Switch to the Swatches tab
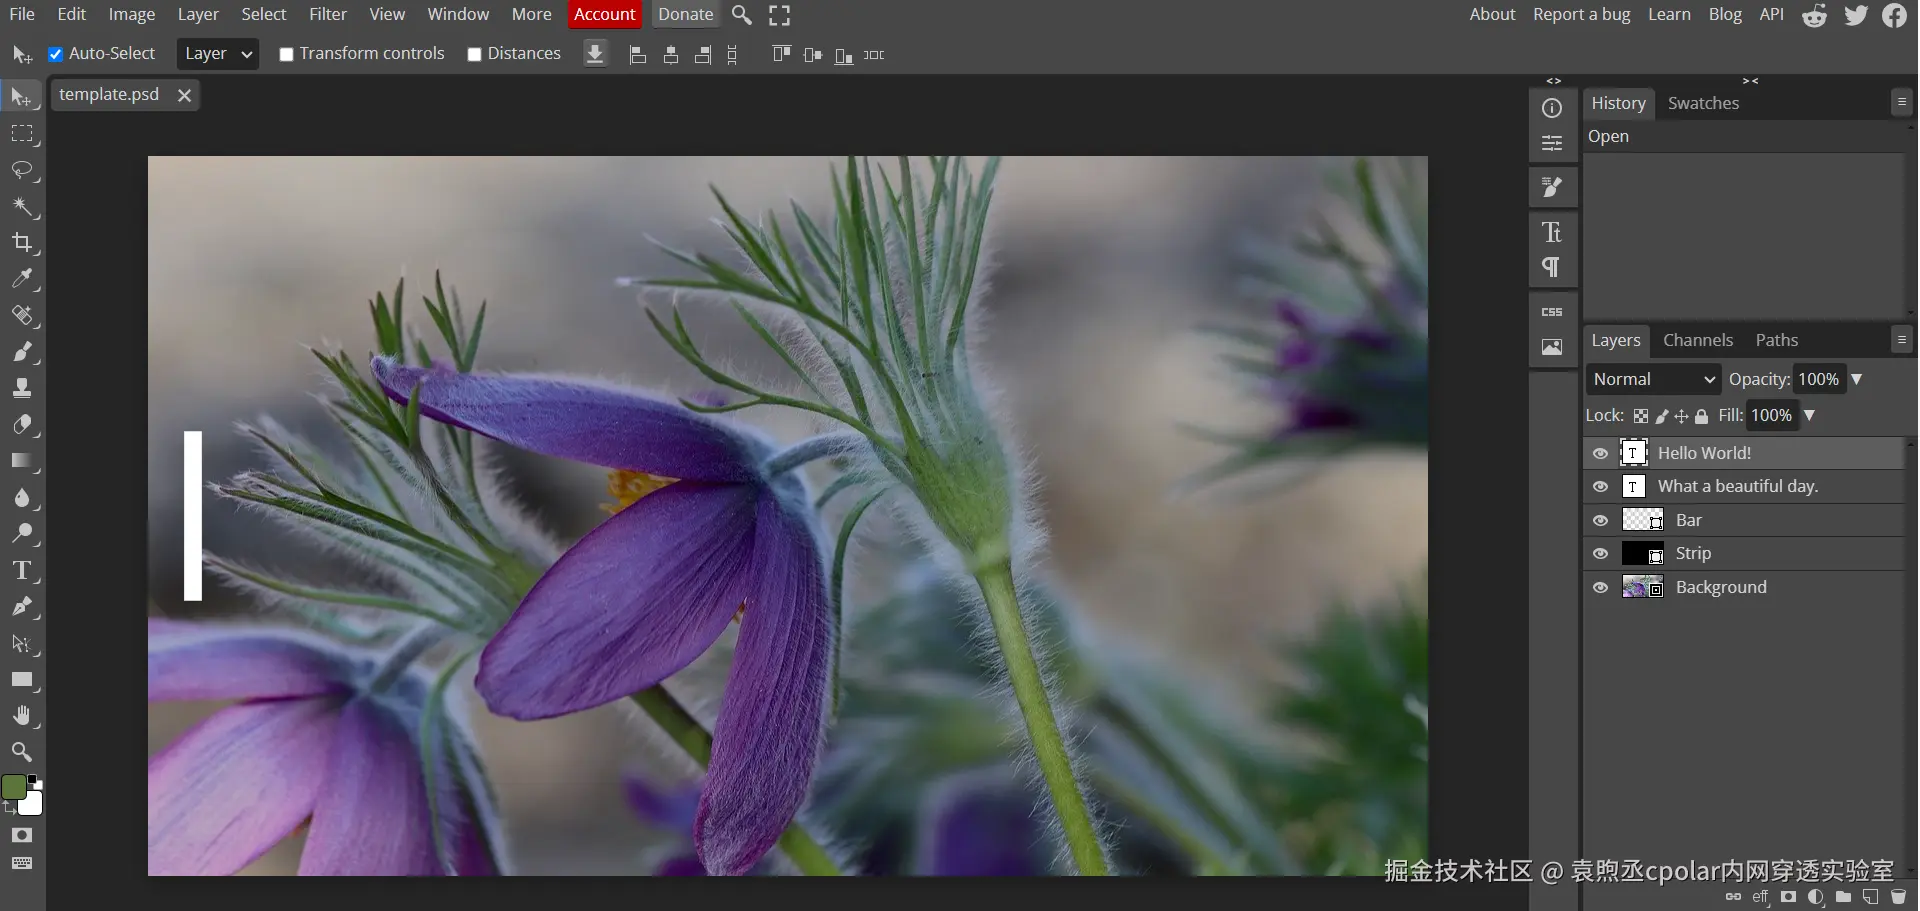Viewport: 1920px width, 911px height. tap(1703, 103)
